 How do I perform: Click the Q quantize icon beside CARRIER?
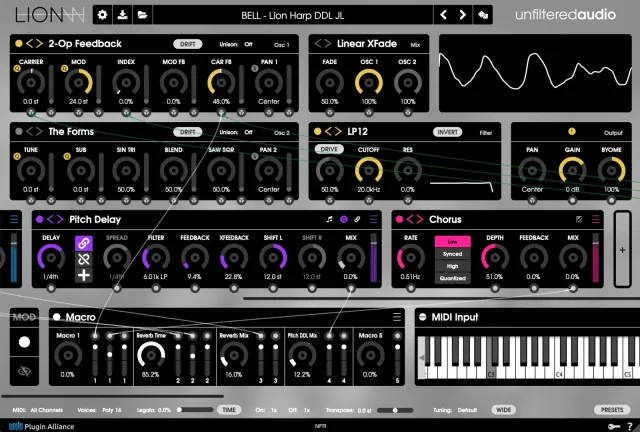[x=17, y=69]
